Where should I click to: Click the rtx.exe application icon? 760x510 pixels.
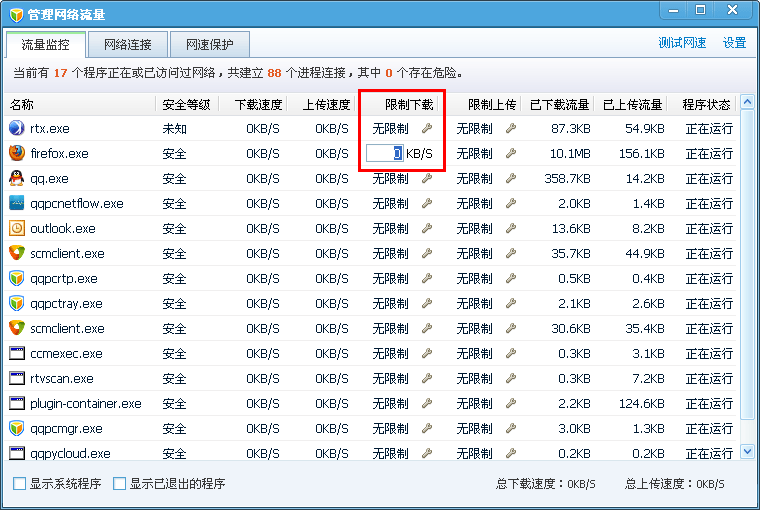click(16, 128)
